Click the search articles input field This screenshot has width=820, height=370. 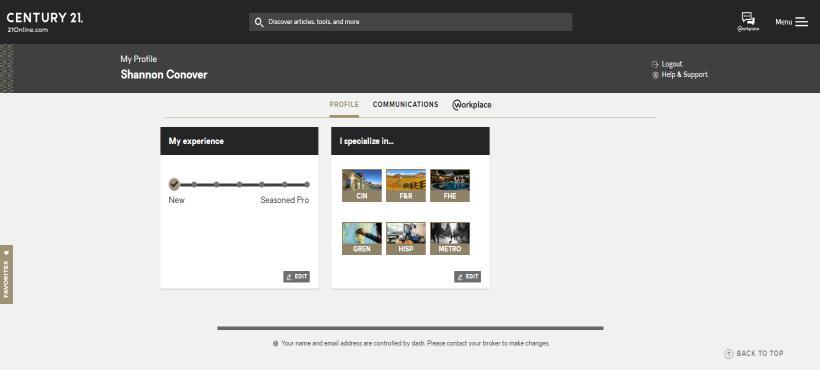click(411, 22)
